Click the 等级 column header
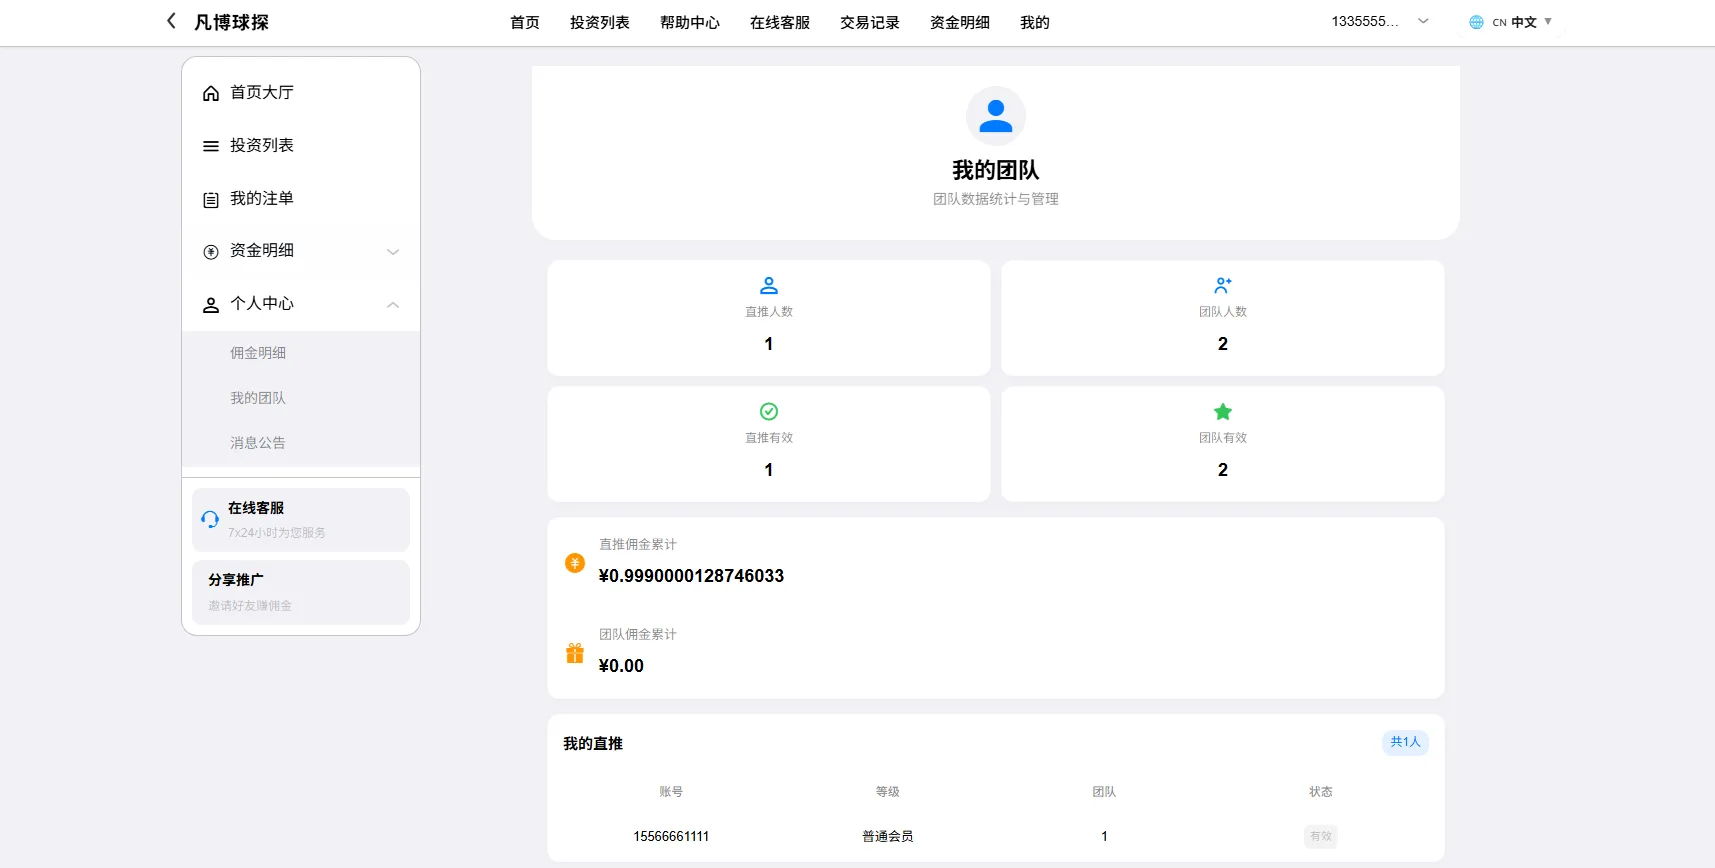Image resolution: width=1715 pixels, height=868 pixels. (x=888, y=792)
